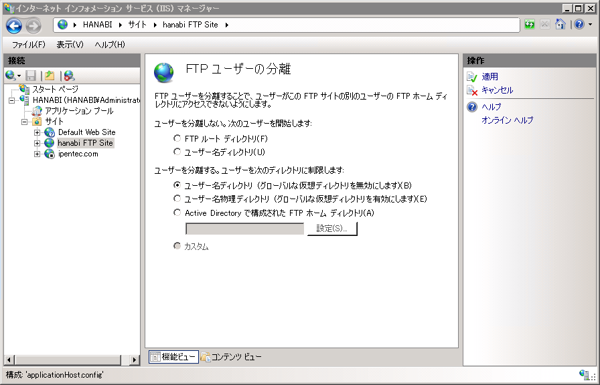
Task: Click the 適用 apply icon
Action: 472,77
